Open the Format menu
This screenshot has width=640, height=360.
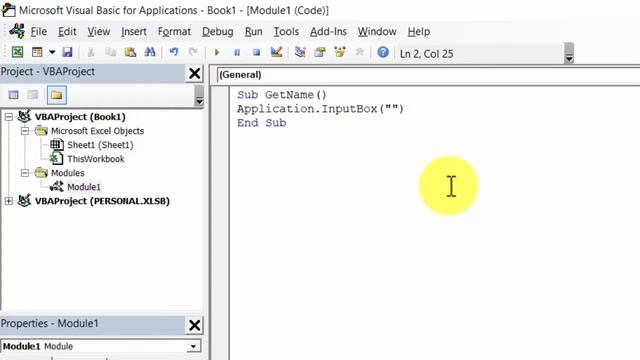[174, 31]
